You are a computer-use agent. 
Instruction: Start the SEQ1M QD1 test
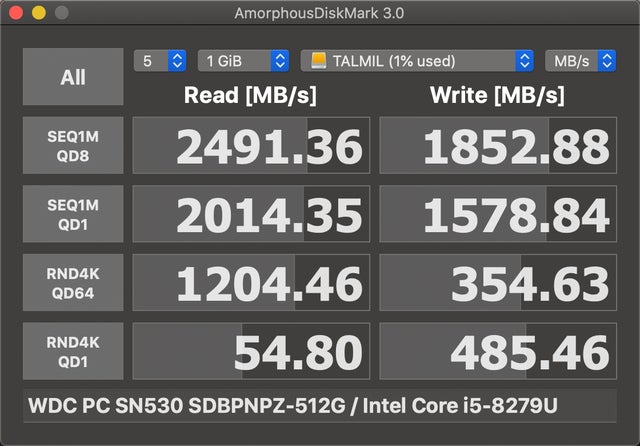tap(73, 214)
